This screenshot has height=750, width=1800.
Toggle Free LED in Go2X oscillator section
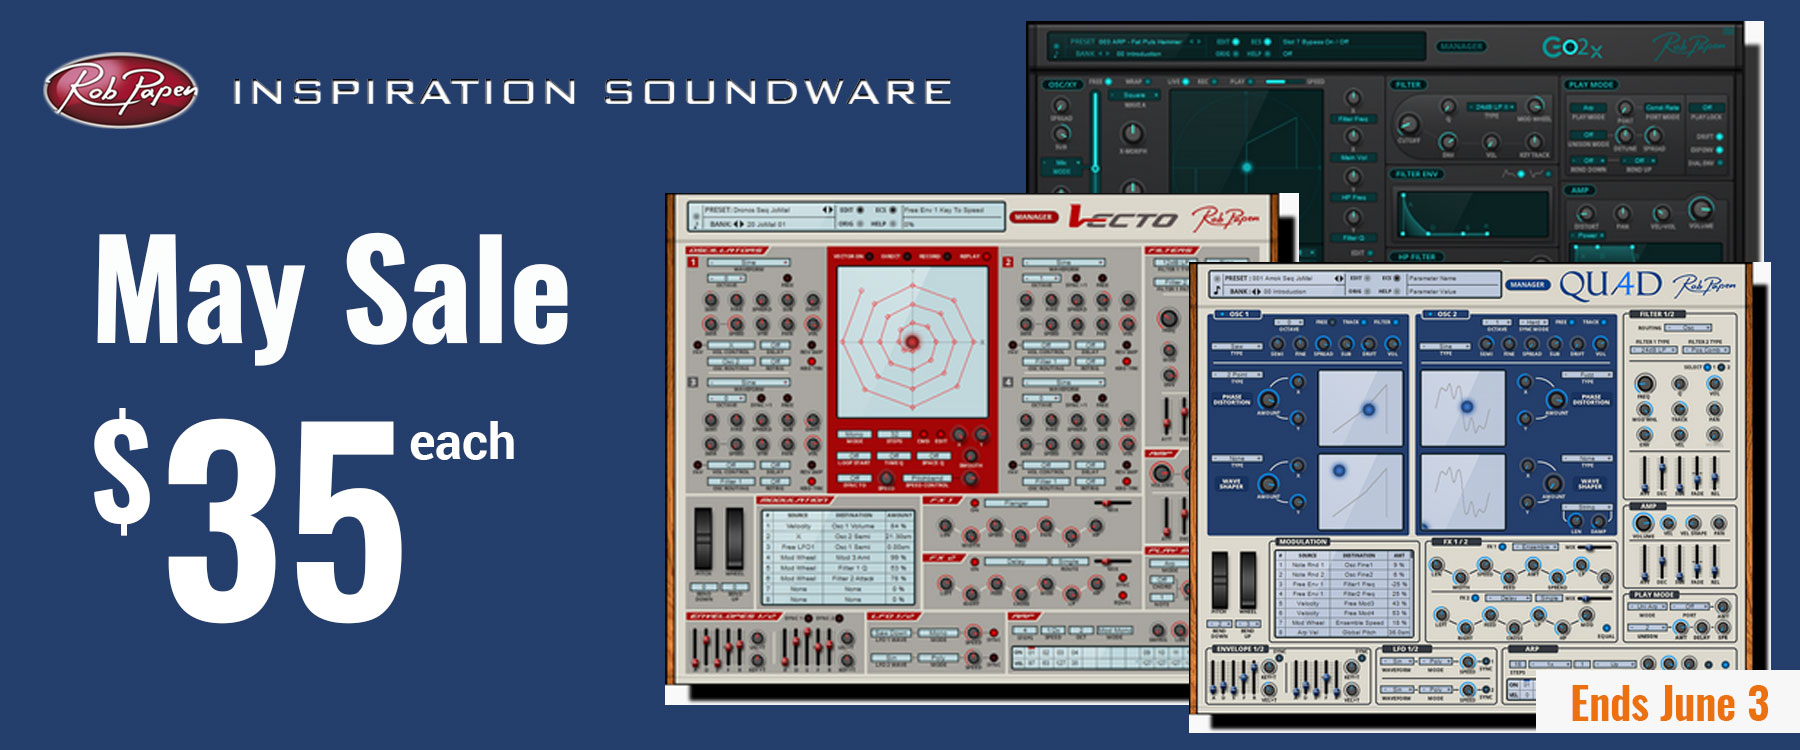click(x=1108, y=81)
